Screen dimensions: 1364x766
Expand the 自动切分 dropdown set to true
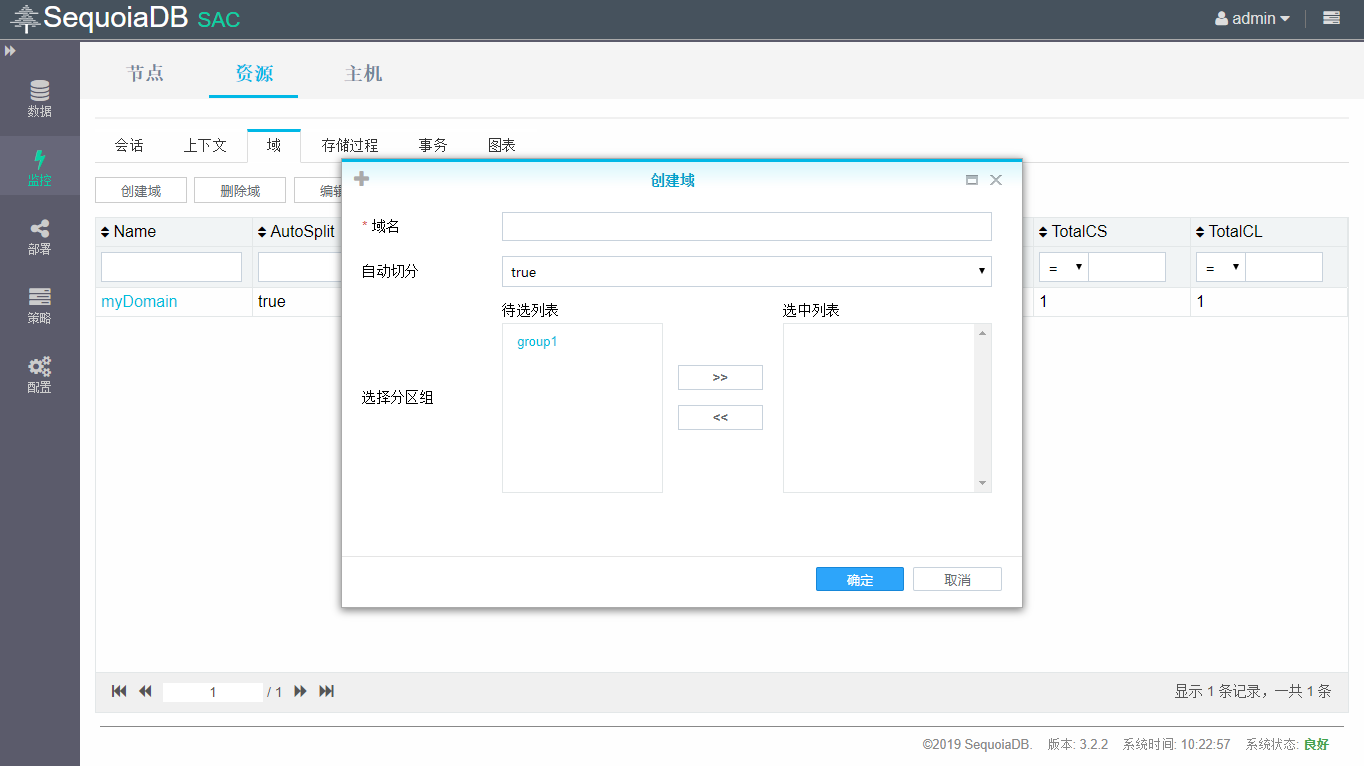click(746, 272)
